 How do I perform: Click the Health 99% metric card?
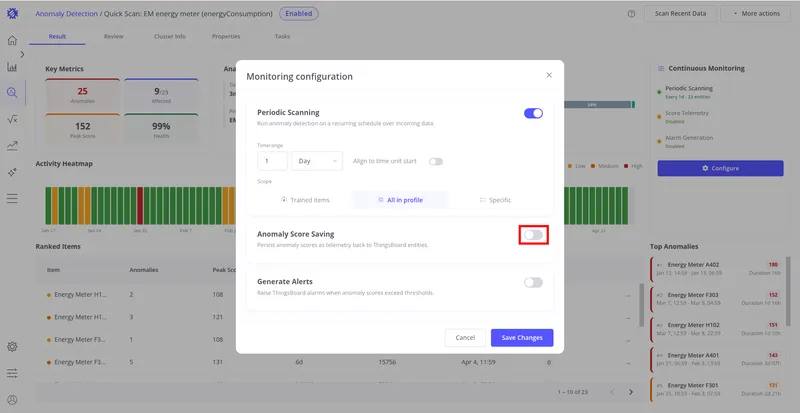coord(161,130)
